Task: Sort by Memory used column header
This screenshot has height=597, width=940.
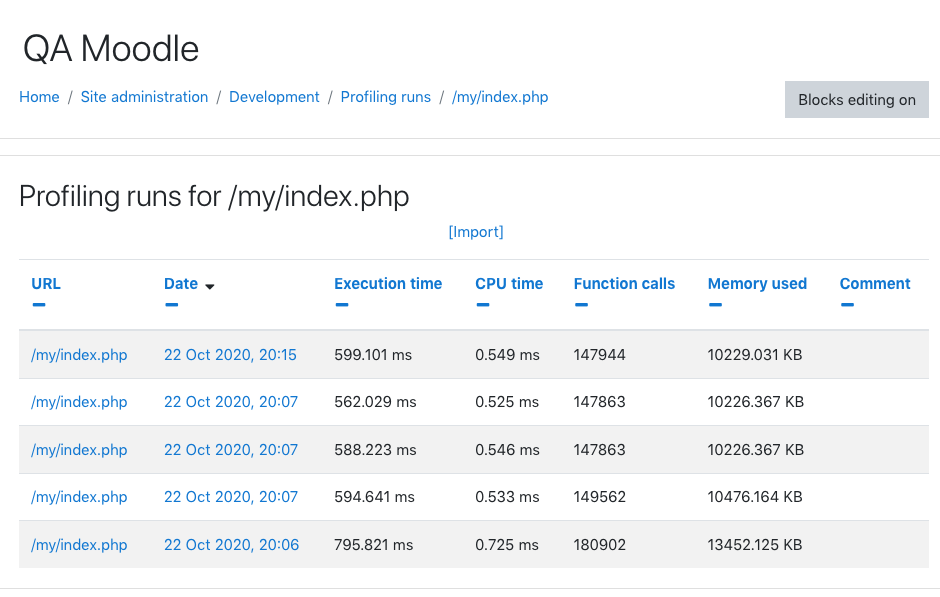Action: point(757,284)
